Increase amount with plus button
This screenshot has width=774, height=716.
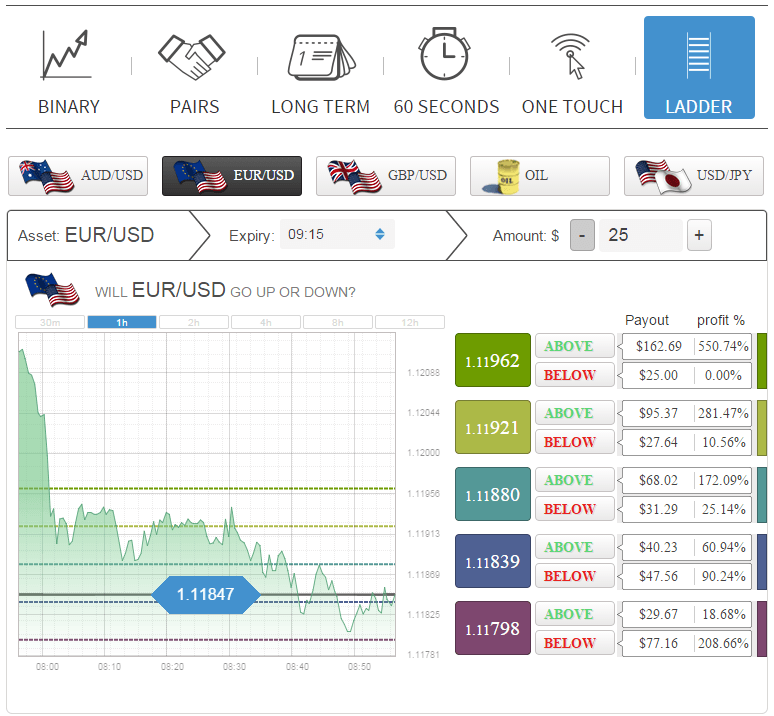click(699, 235)
